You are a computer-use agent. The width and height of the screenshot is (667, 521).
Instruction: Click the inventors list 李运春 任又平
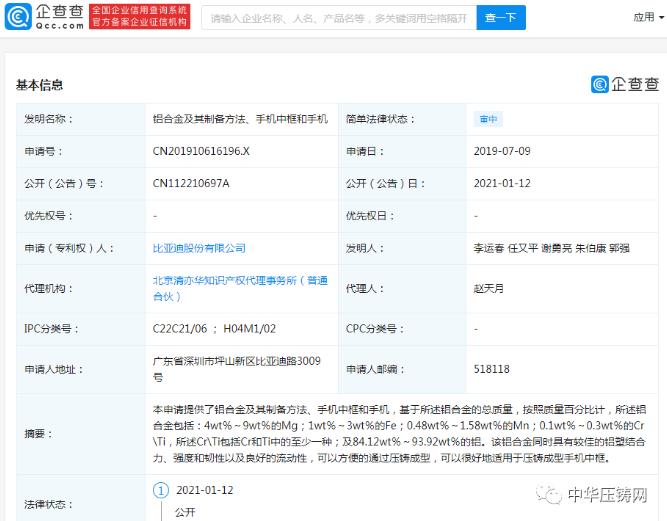click(x=551, y=248)
